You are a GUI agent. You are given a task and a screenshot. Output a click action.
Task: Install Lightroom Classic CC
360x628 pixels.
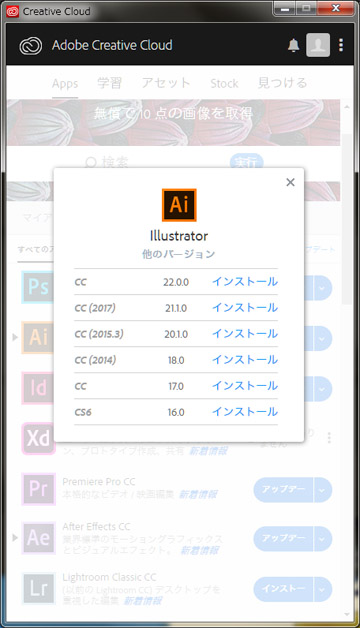[284, 589]
